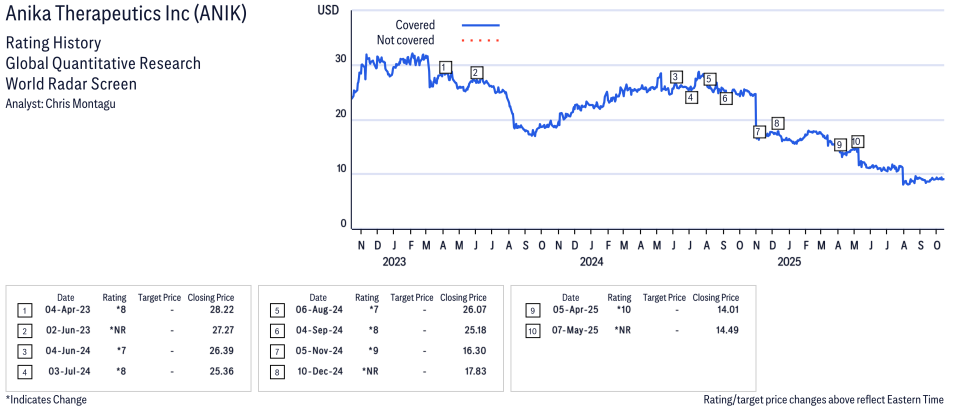Select chart marker 8 on the chart
Screen dimensions: 955x407
[x=777, y=123]
